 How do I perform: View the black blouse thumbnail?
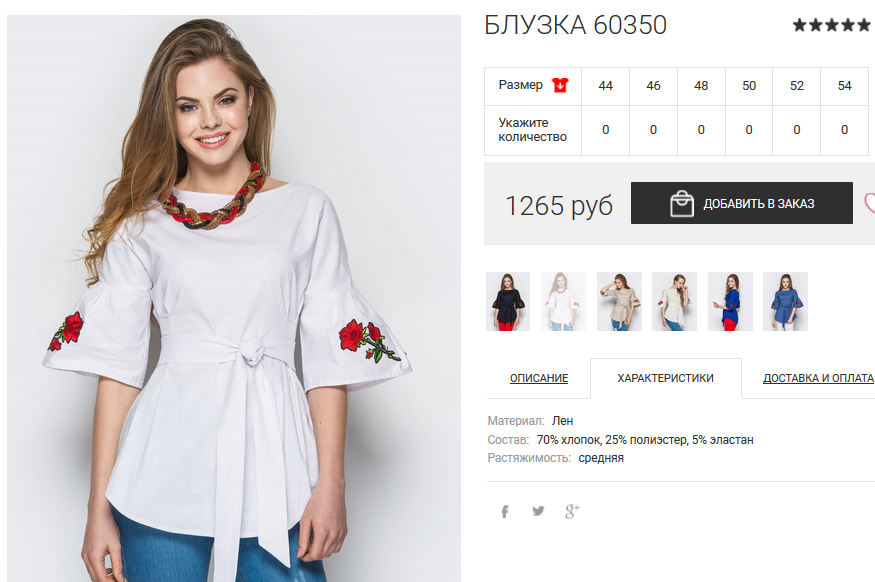coord(508,301)
